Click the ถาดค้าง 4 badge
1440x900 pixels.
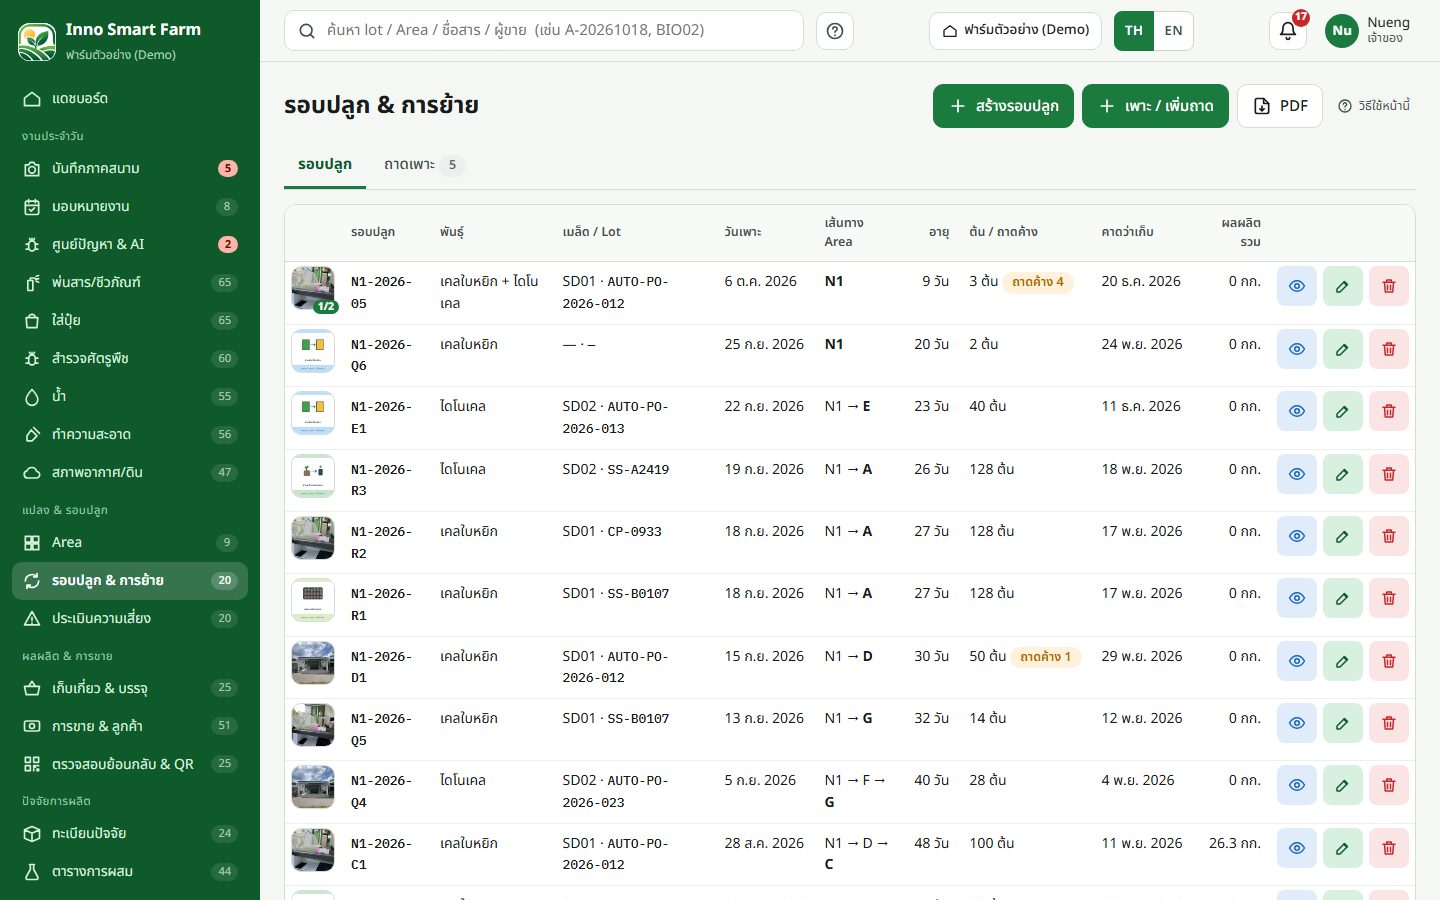click(x=1038, y=282)
